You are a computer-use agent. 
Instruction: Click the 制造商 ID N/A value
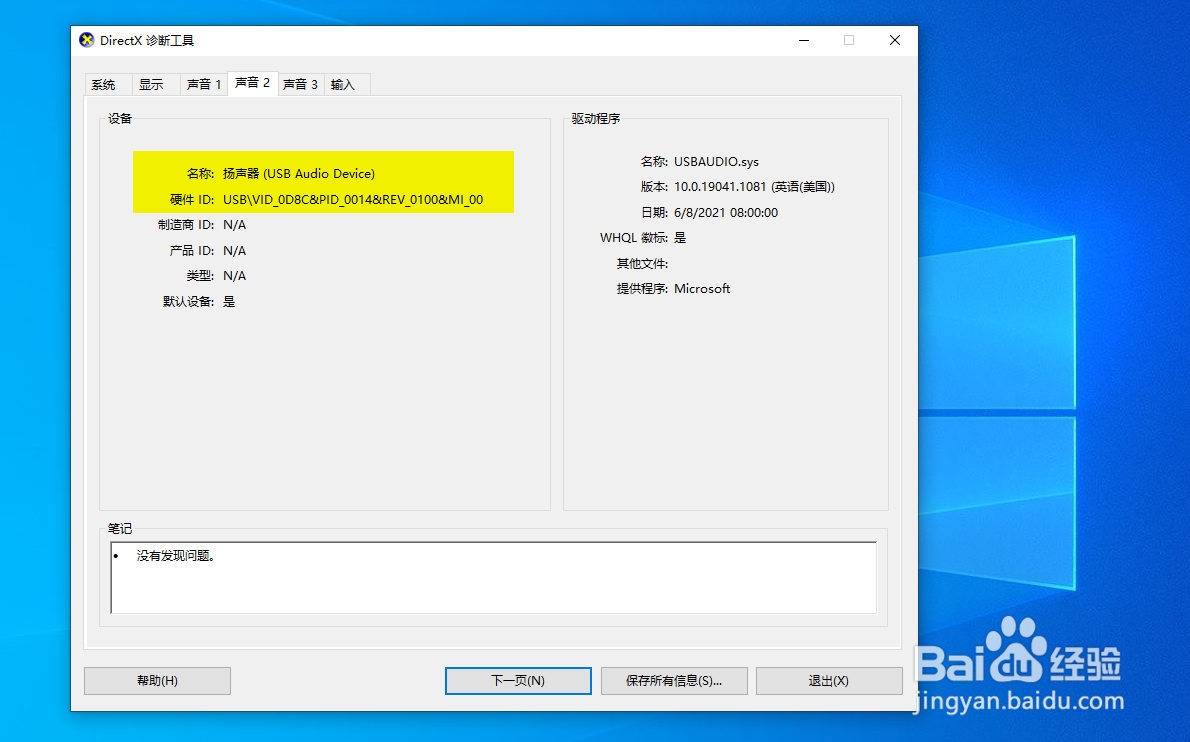[235, 225]
